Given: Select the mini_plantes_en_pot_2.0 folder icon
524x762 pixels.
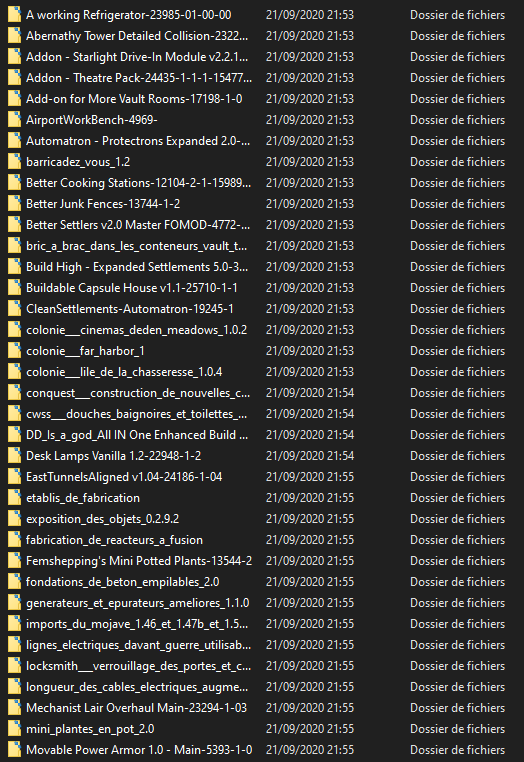Looking at the screenshot, I should [15, 728].
